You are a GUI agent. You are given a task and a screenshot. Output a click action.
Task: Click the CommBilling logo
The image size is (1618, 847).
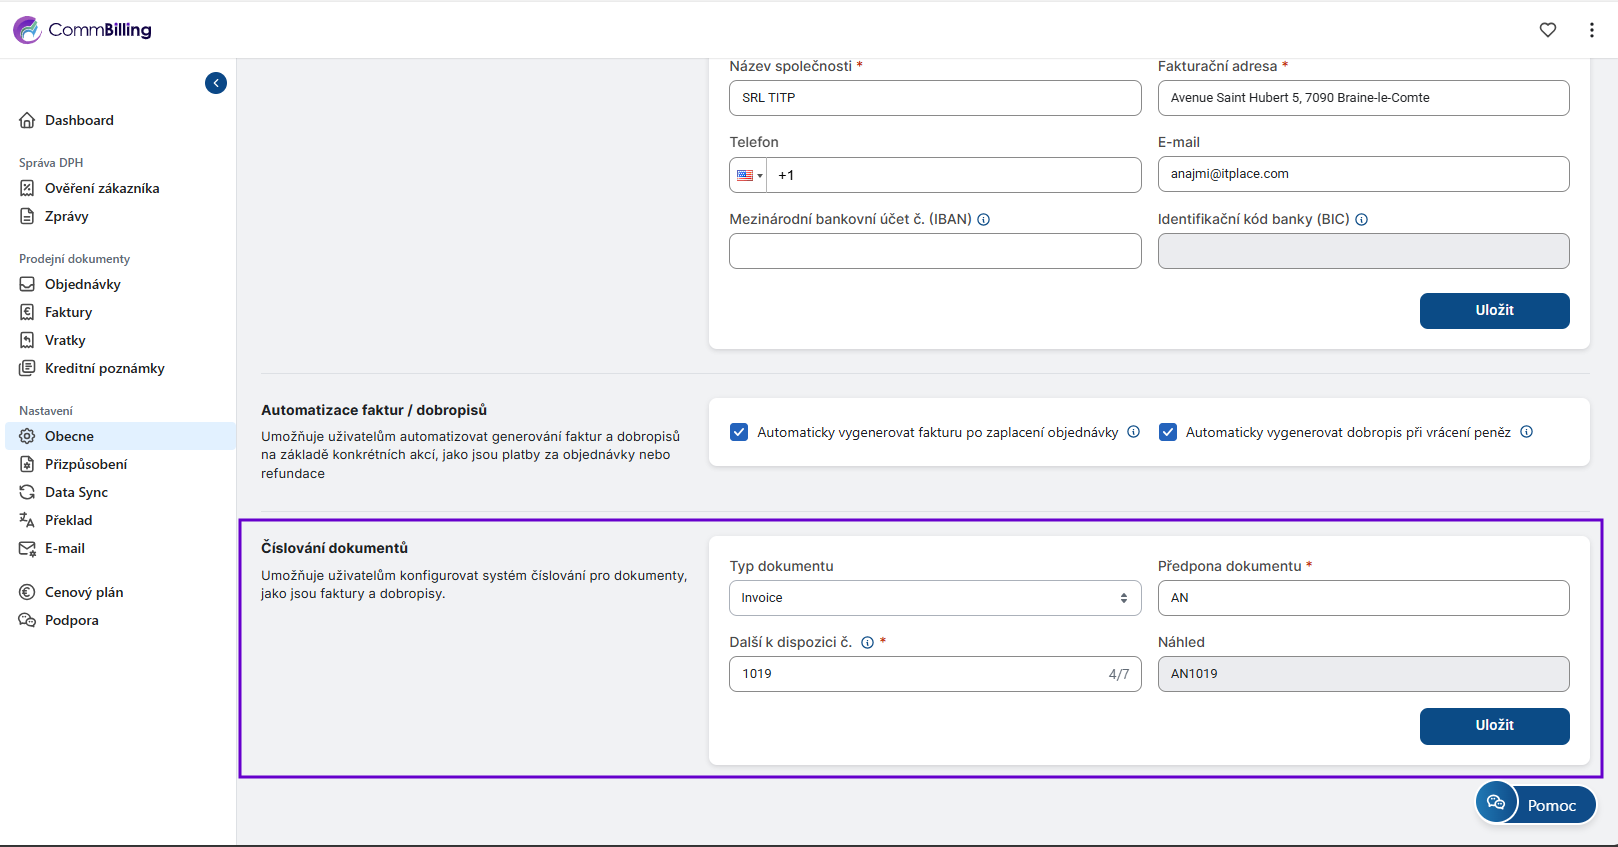(x=82, y=30)
